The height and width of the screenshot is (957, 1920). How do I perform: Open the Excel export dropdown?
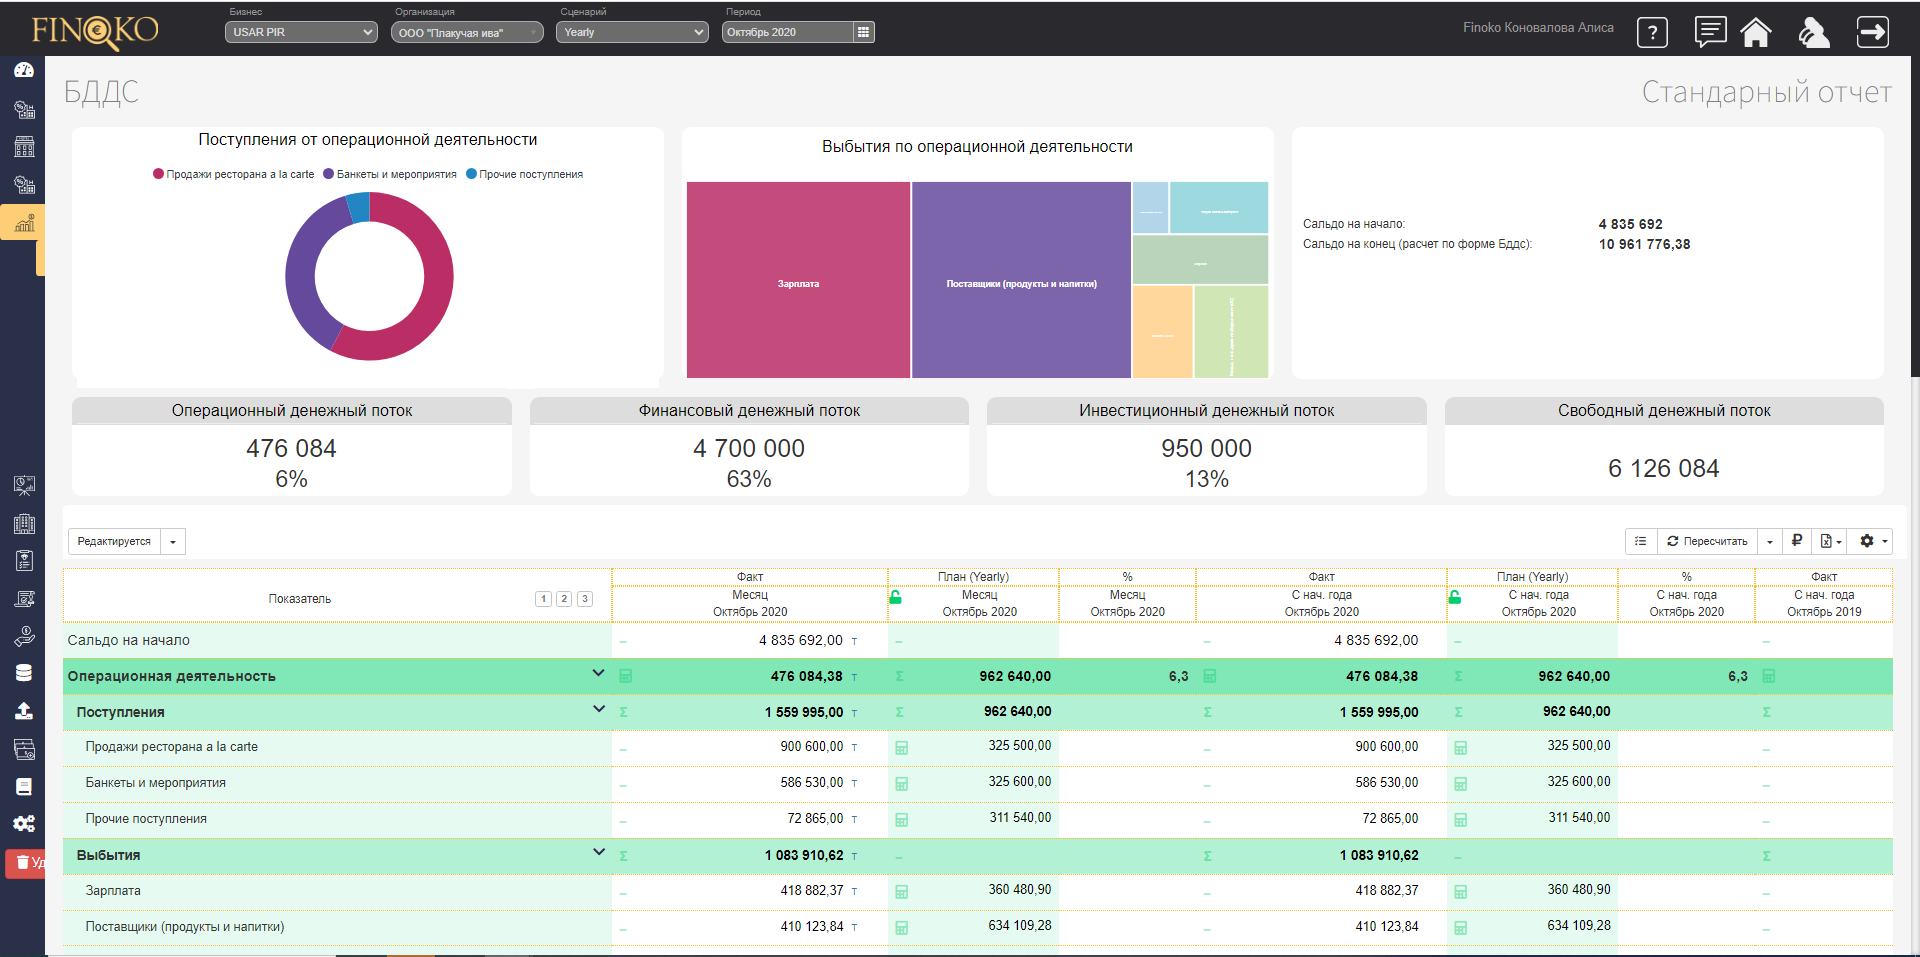point(1831,541)
